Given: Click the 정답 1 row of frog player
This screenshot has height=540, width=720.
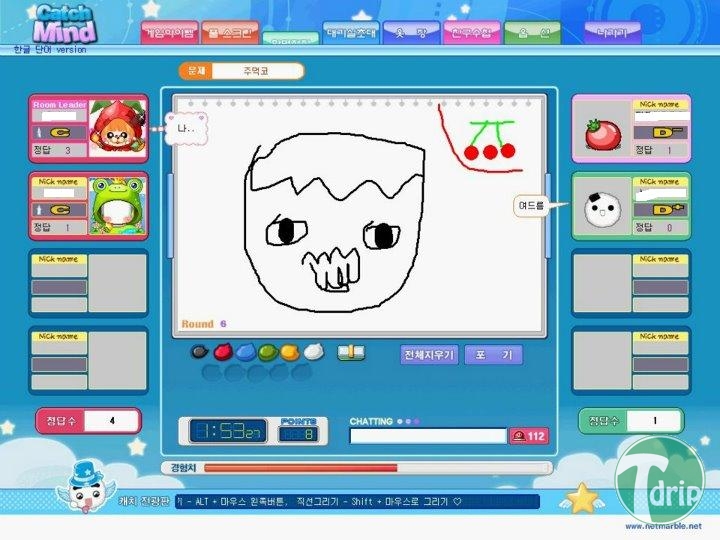Looking at the screenshot, I should [x=59, y=227].
